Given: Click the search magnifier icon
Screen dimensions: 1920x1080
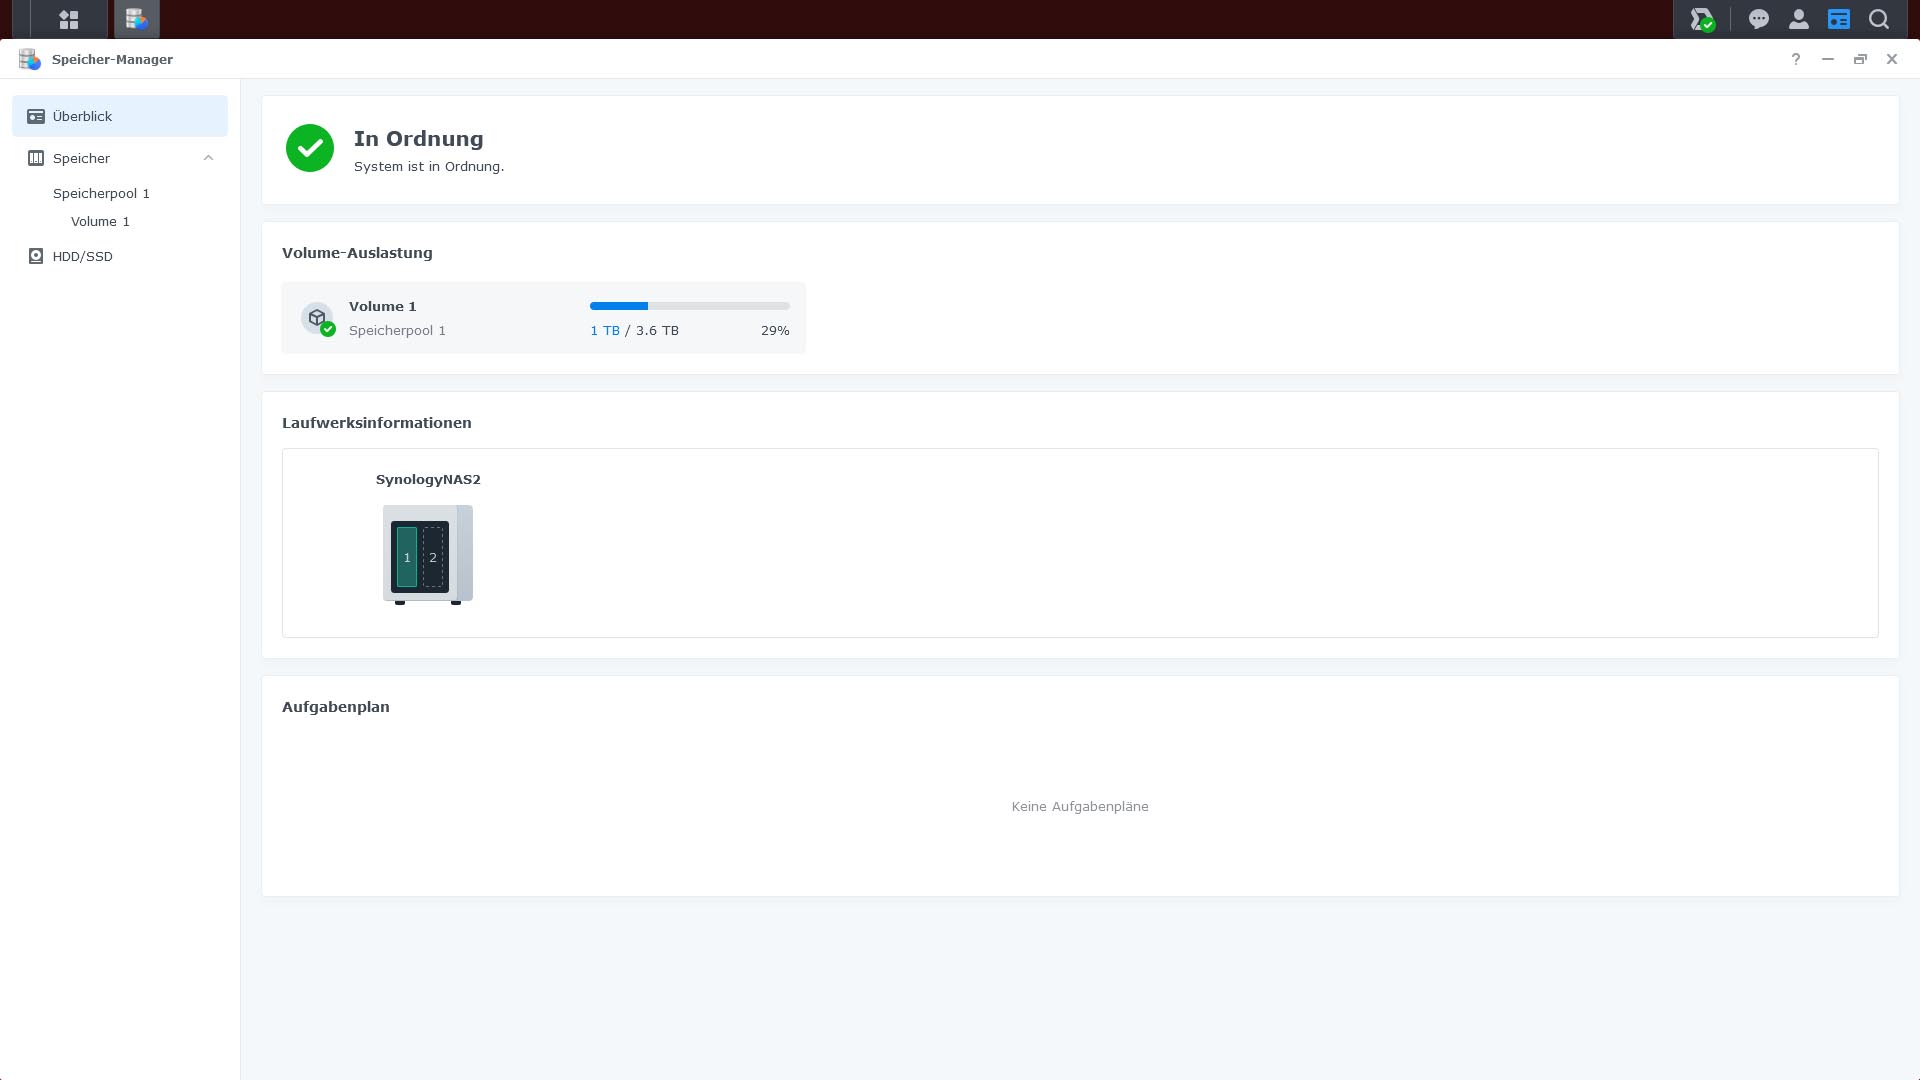Looking at the screenshot, I should point(1879,19).
